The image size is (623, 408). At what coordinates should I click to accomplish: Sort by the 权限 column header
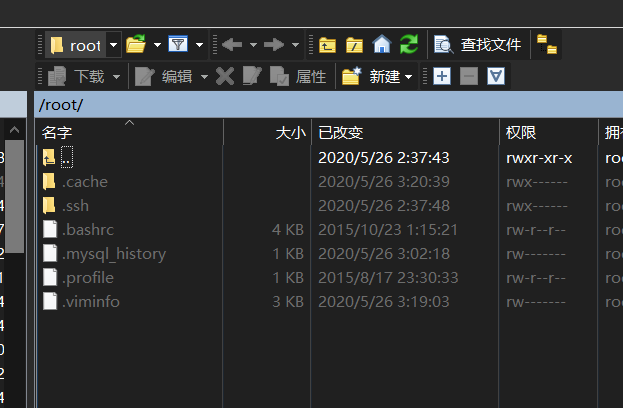tap(549, 132)
